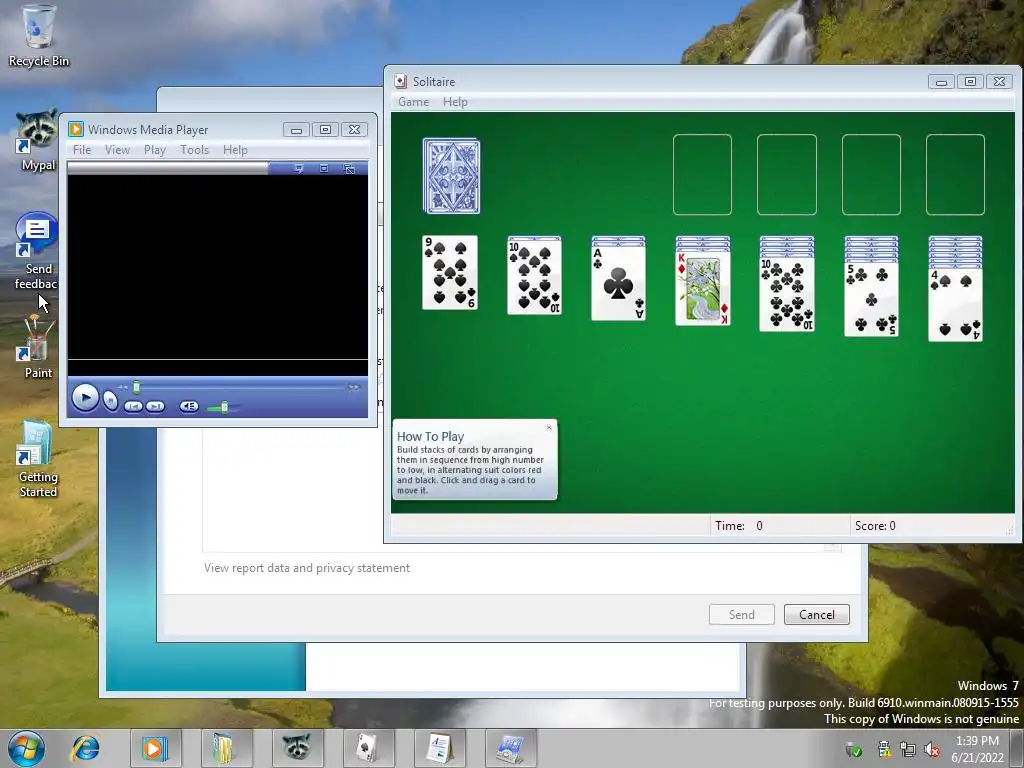Switch to the last taskbar app button

pyautogui.click(x=511, y=748)
